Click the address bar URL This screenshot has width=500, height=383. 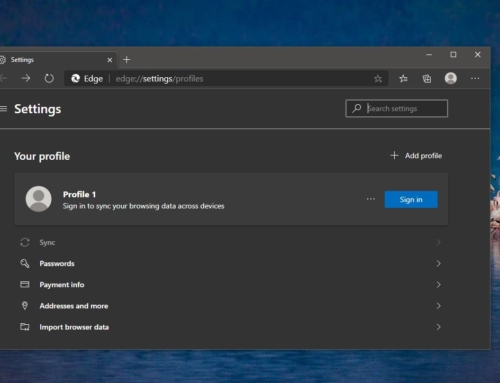[x=159, y=79]
